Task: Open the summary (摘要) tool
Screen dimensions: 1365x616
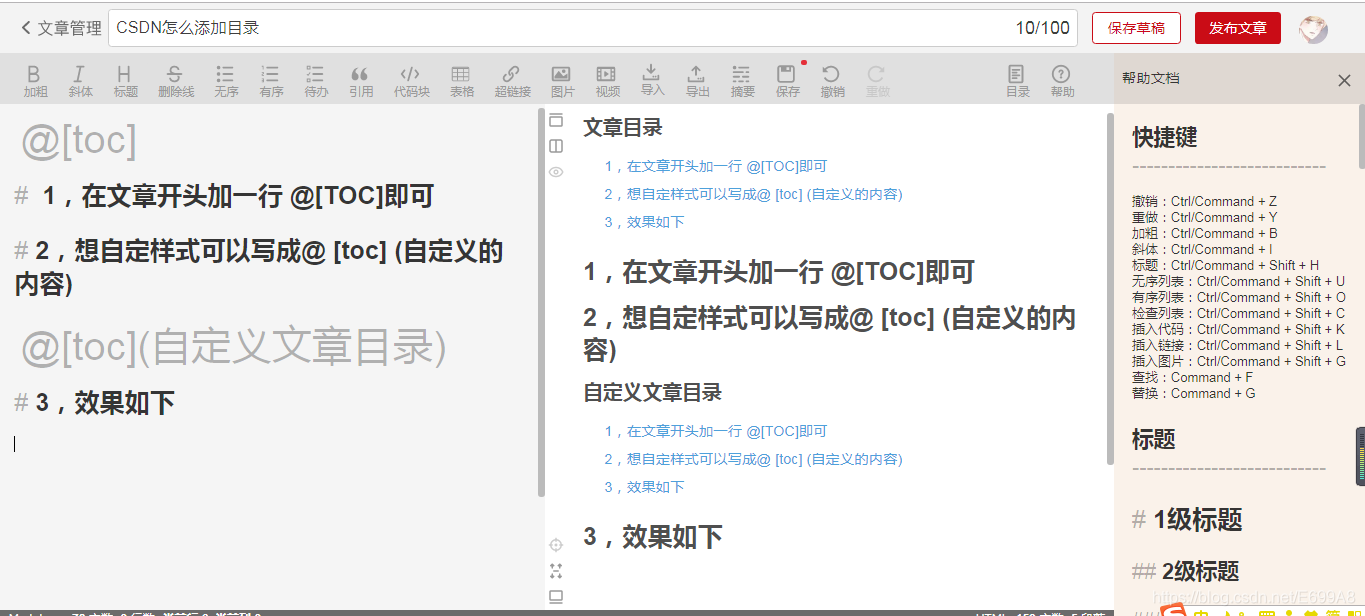Action: pyautogui.click(x=742, y=81)
